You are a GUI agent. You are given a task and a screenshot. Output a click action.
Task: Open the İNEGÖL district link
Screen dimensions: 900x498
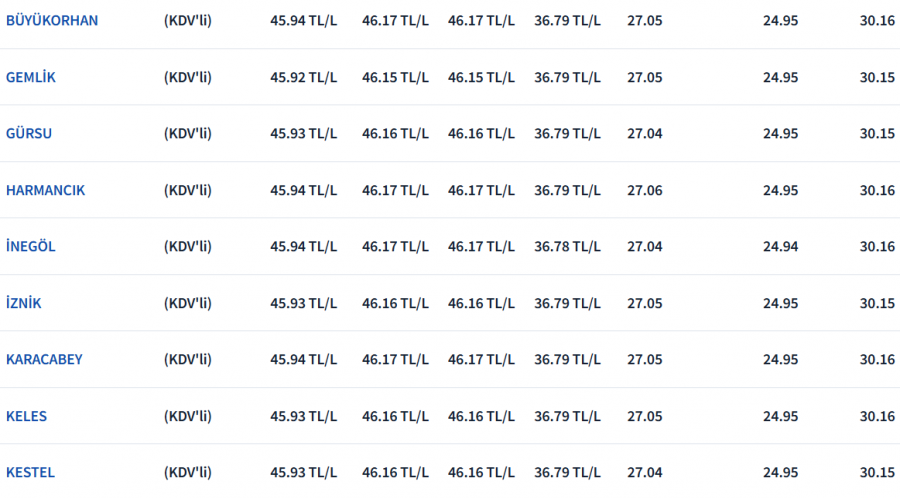click(30, 247)
